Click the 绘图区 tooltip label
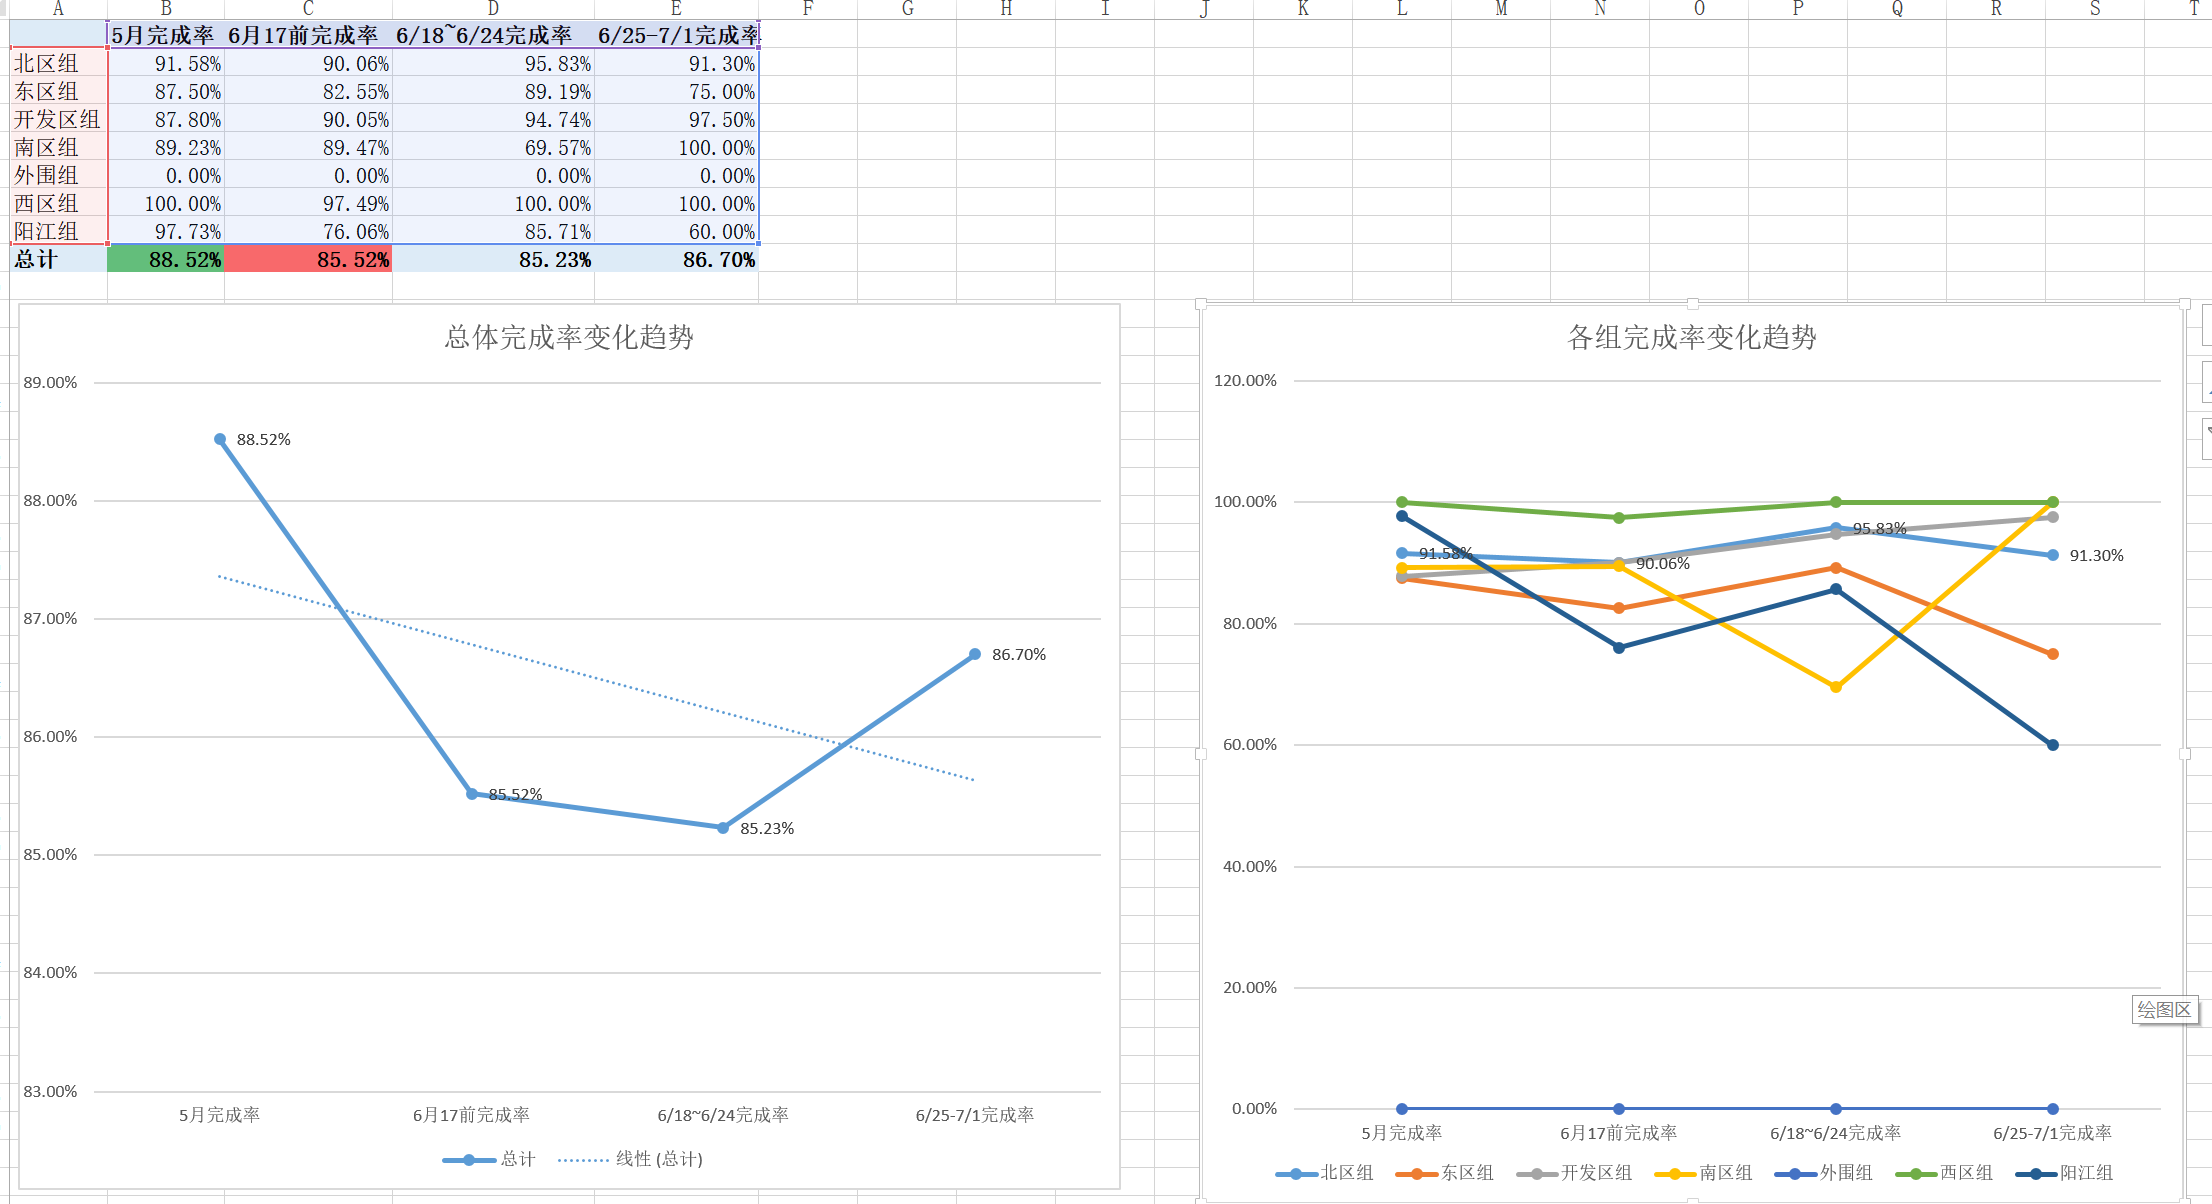This screenshot has height=1204, width=2212. pos(2164,1010)
